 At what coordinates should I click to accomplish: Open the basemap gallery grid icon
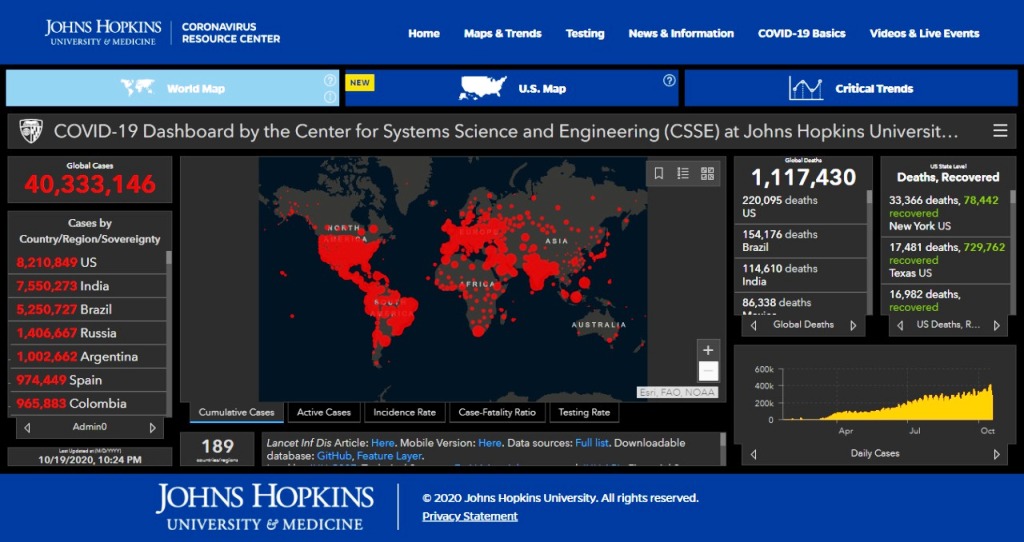pos(707,174)
